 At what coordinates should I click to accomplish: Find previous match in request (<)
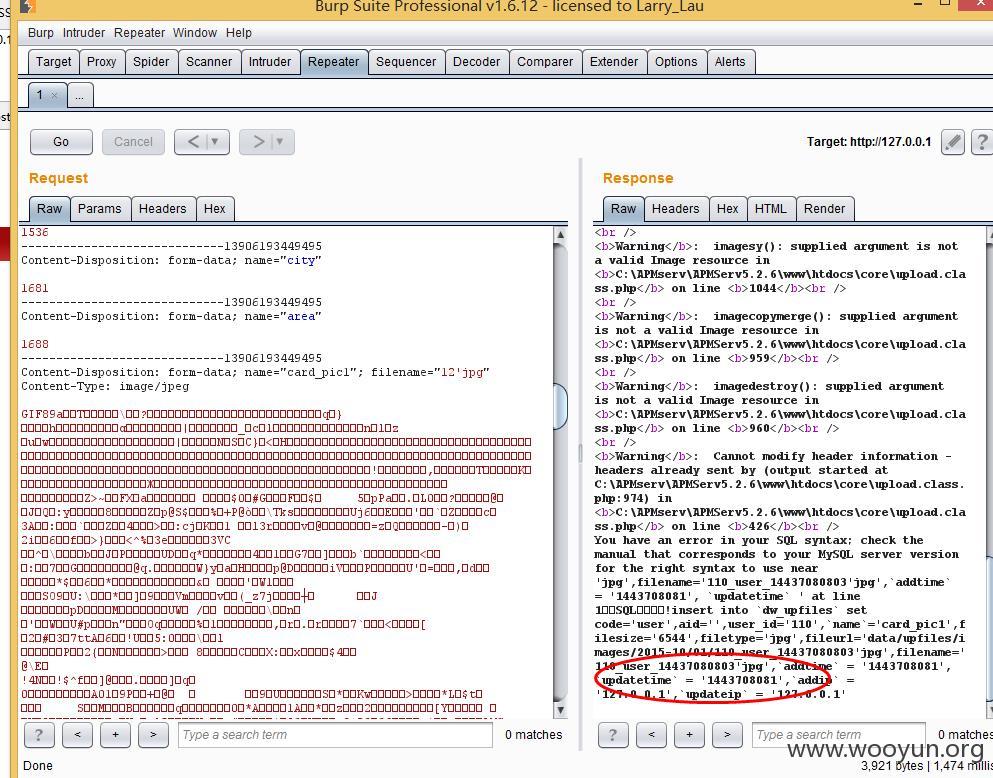pos(77,735)
